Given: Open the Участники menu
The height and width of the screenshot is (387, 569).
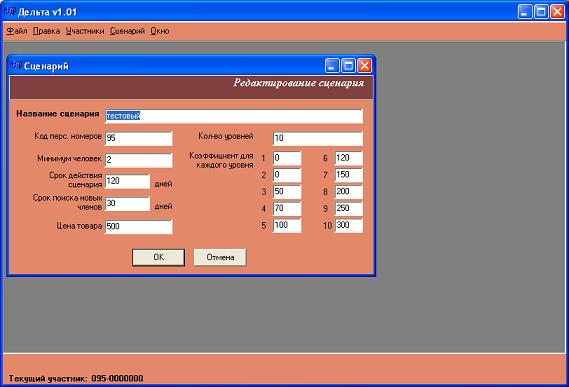Looking at the screenshot, I should coord(85,31).
